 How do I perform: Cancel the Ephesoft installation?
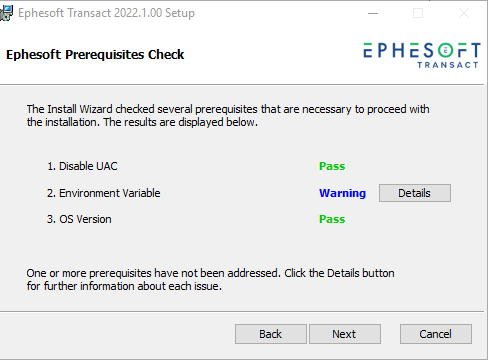pos(436,334)
